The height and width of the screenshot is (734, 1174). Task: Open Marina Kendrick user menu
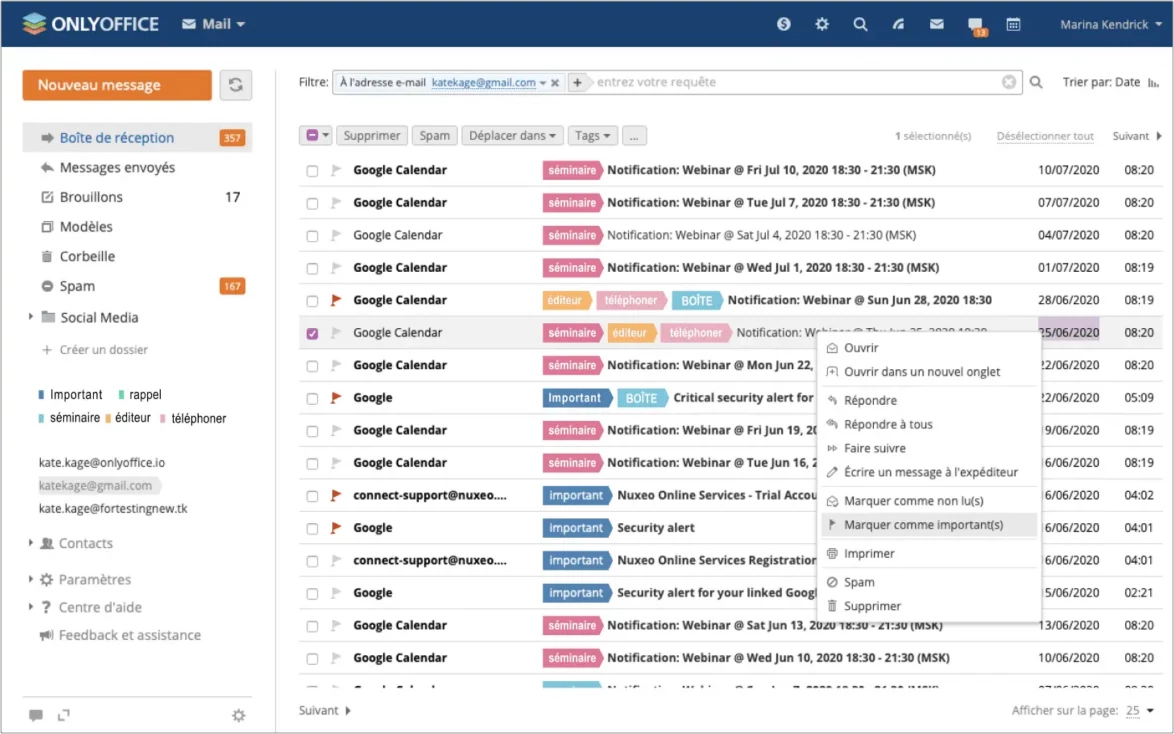tap(1110, 25)
